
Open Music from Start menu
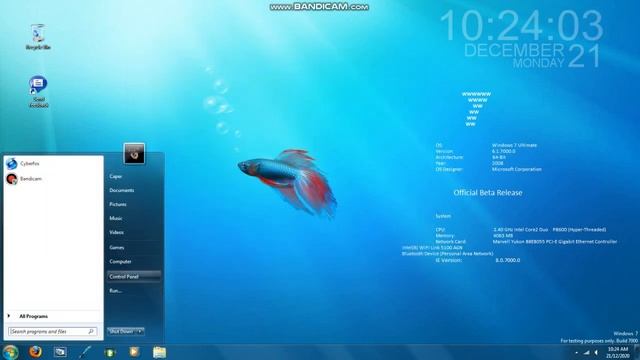116,218
